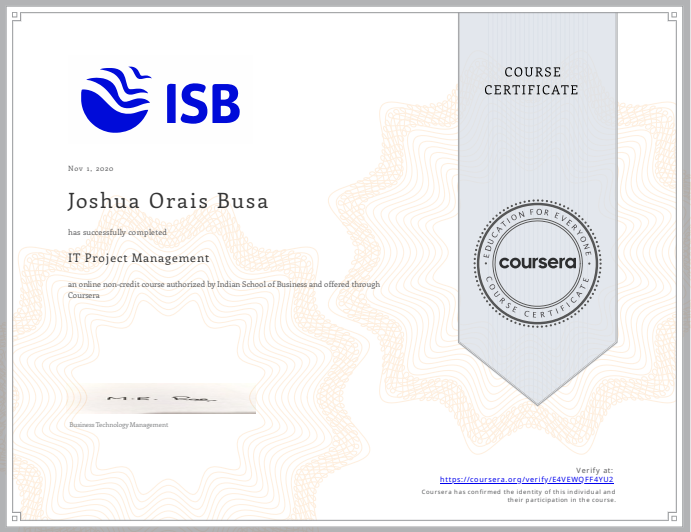Click the ISB logo
The height and width of the screenshot is (532, 691).
[160, 100]
